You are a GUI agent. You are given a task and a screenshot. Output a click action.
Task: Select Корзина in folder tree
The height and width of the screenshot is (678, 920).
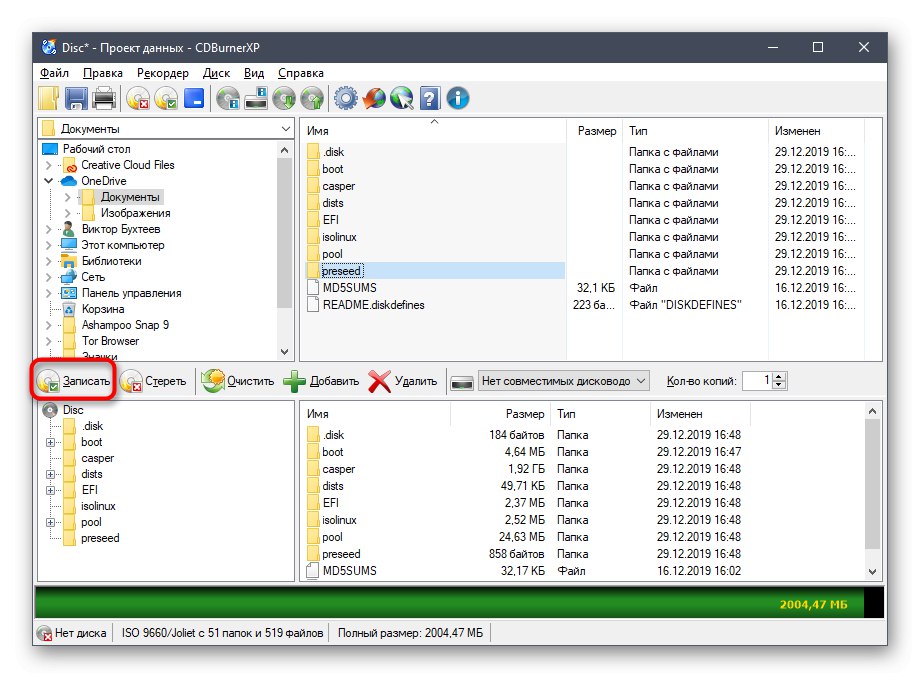pyautogui.click(x=103, y=309)
